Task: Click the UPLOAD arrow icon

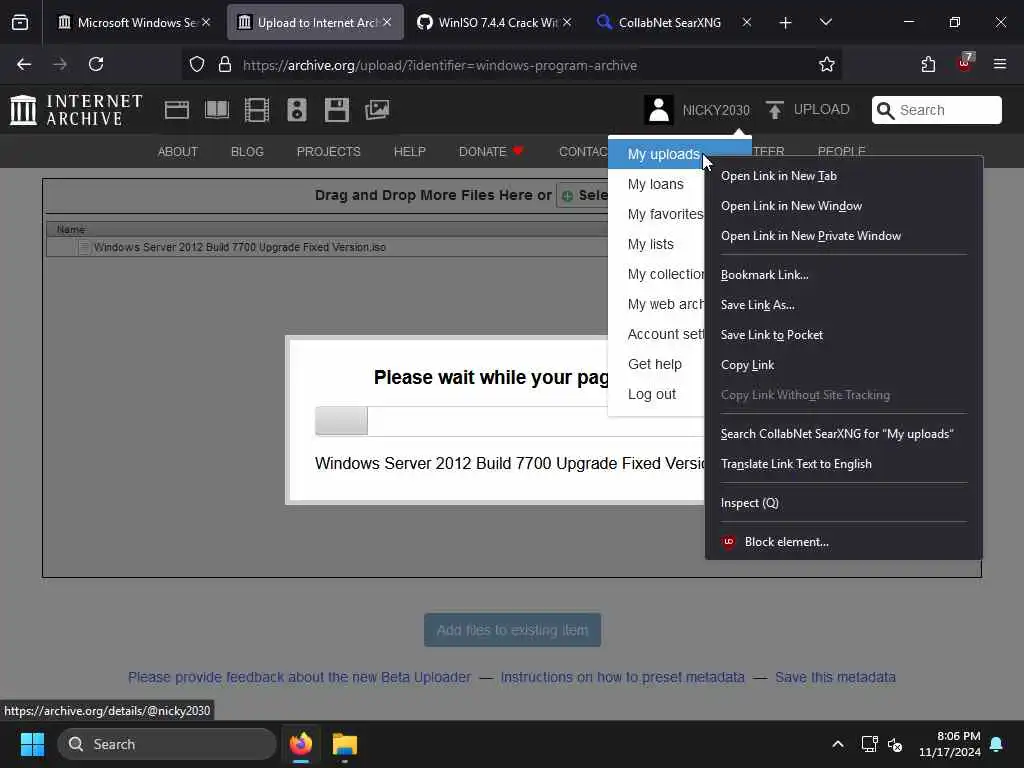Action: pyautogui.click(x=775, y=110)
